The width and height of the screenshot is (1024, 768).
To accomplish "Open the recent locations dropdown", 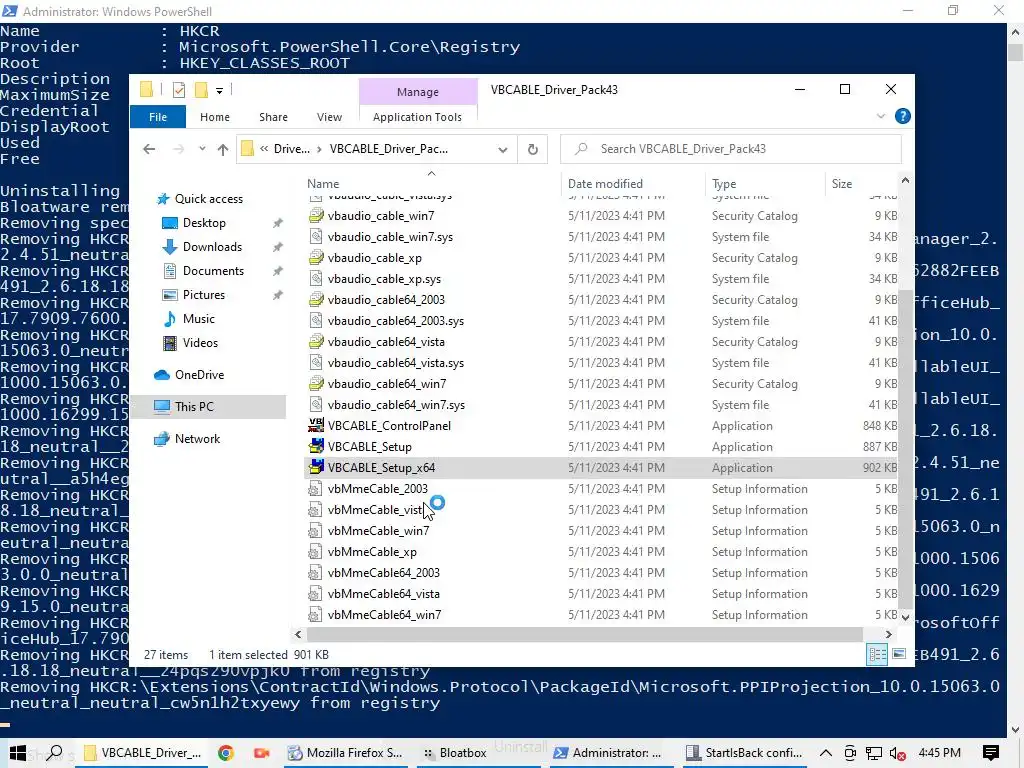I will point(202,149).
